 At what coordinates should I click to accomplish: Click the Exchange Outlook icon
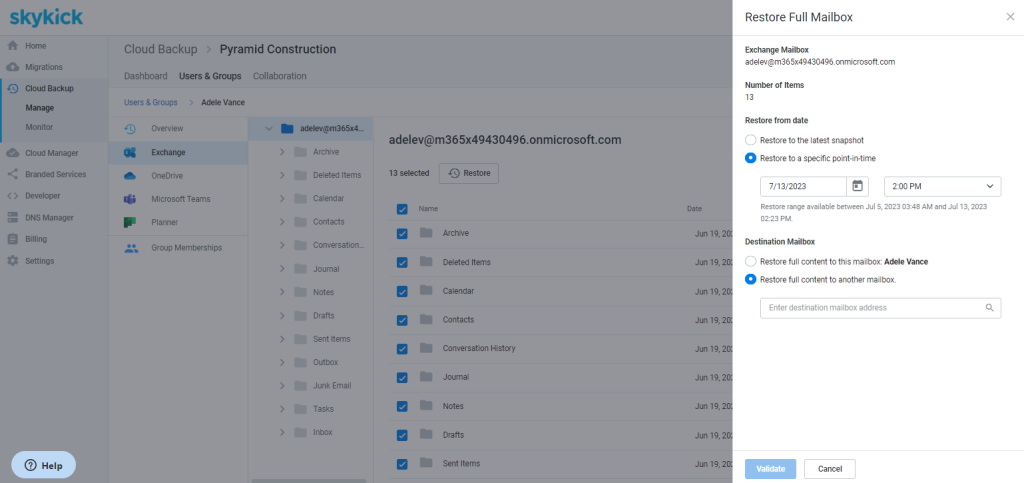pos(130,152)
